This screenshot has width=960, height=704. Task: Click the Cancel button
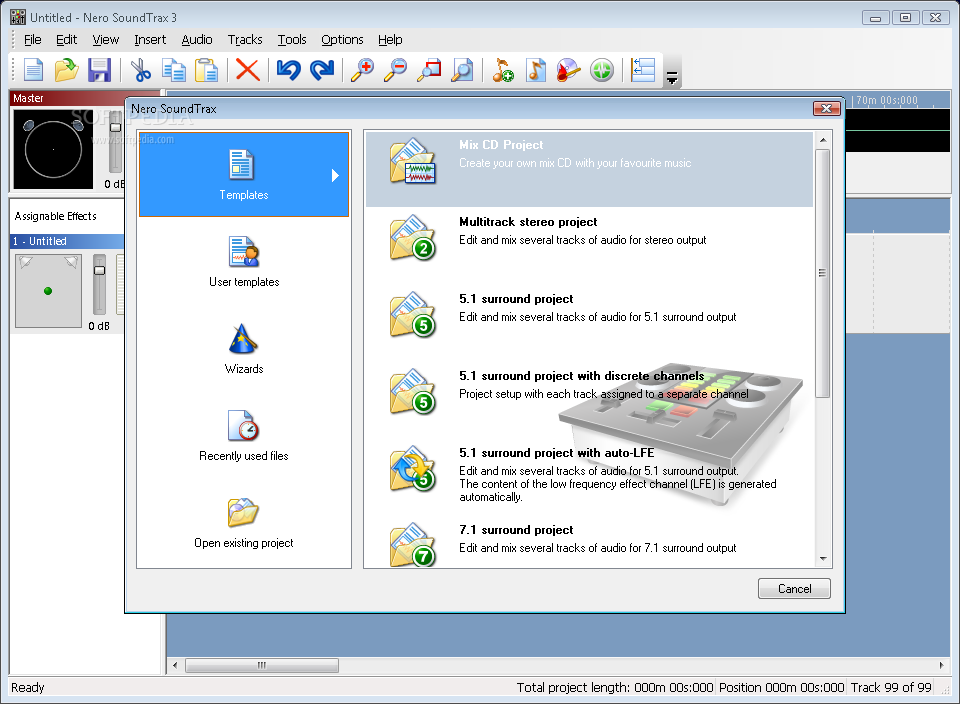click(794, 588)
